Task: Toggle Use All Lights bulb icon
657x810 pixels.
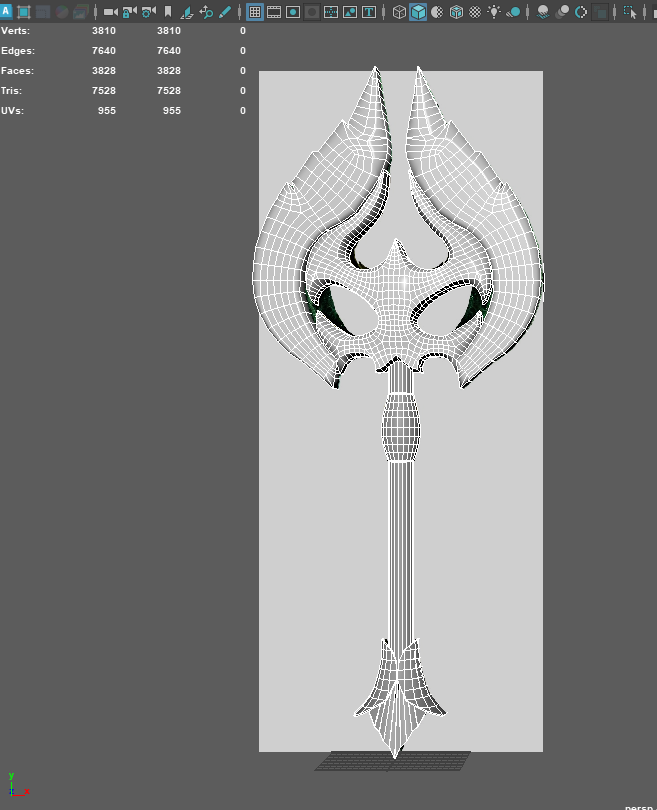Action: (x=494, y=12)
